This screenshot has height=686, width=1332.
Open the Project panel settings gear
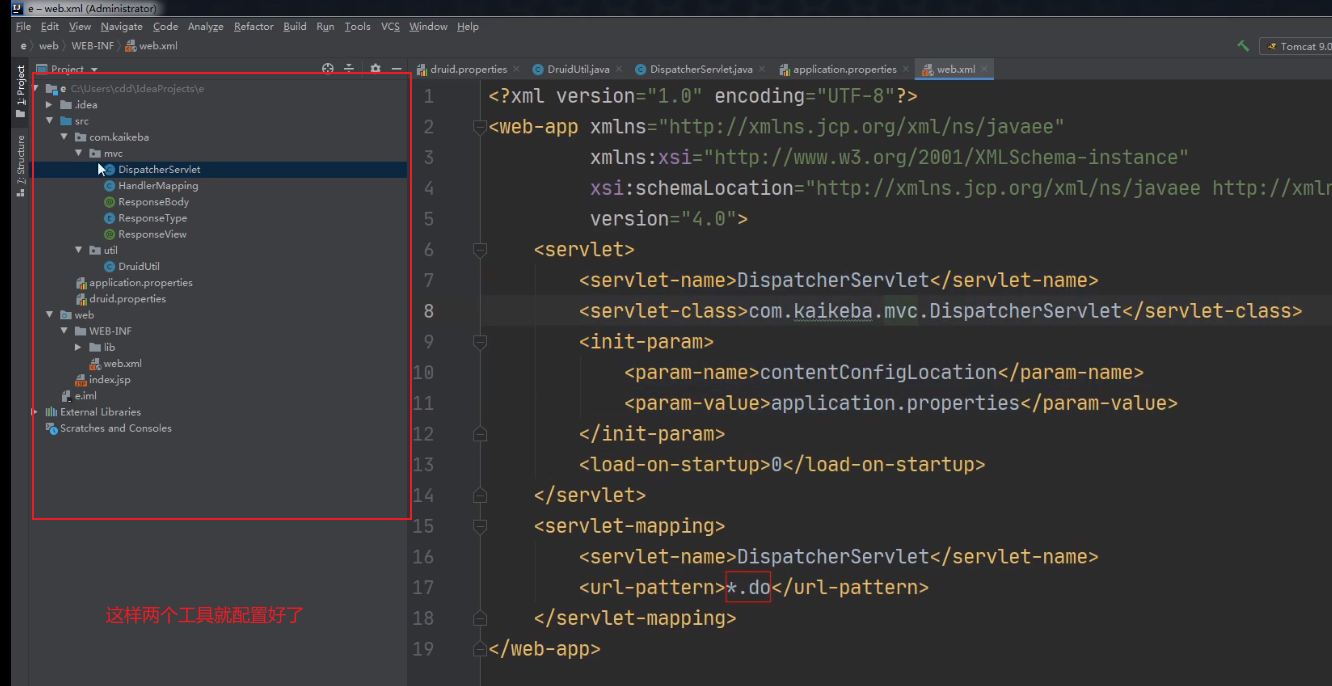375,69
